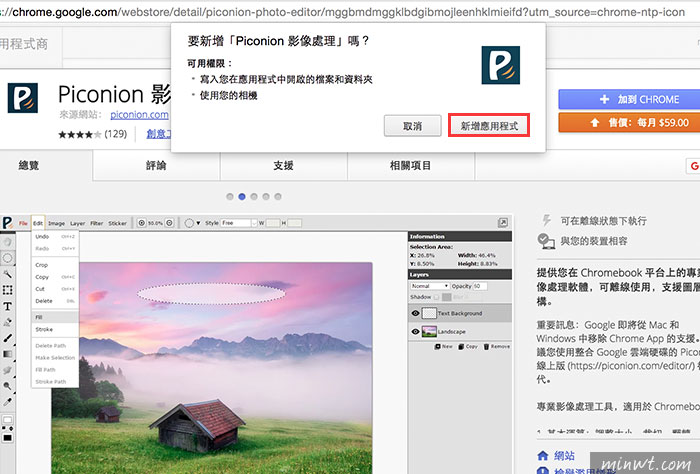Select the dashed rectangle marquee tool
Image resolution: width=700 pixels, height=474 pixels.
point(8,290)
